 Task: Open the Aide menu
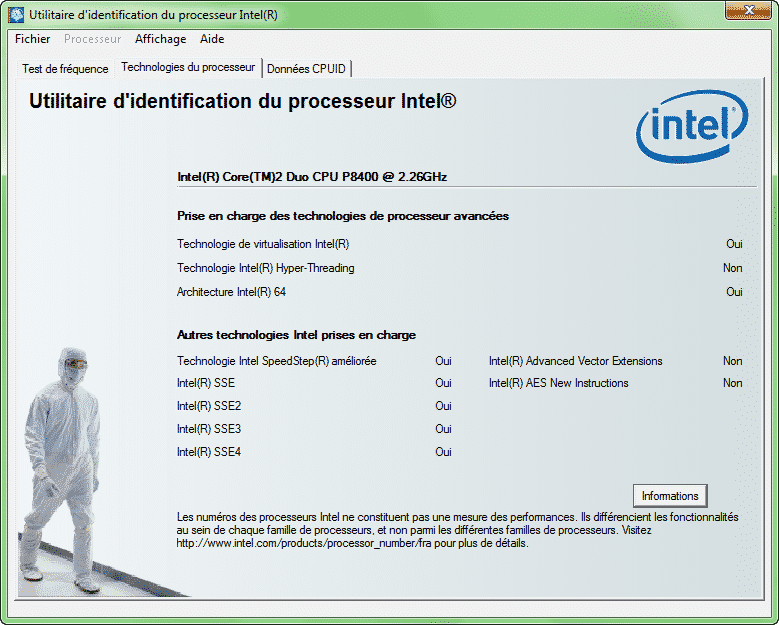[212, 39]
